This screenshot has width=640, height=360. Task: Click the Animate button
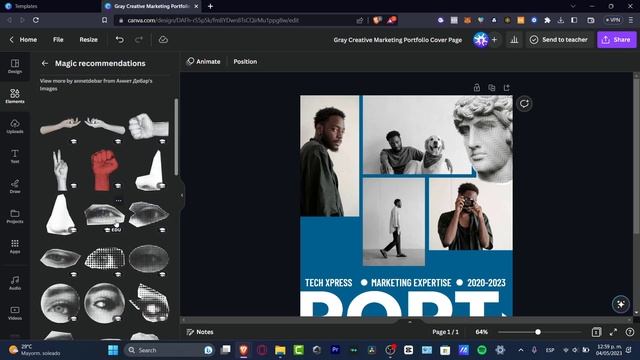pos(203,62)
